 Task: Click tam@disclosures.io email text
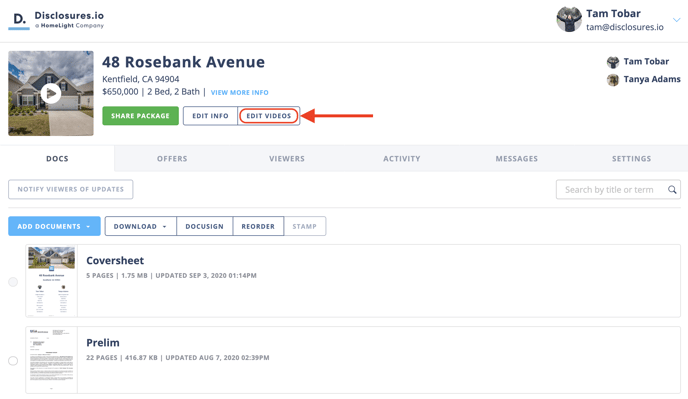coord(625,27)
